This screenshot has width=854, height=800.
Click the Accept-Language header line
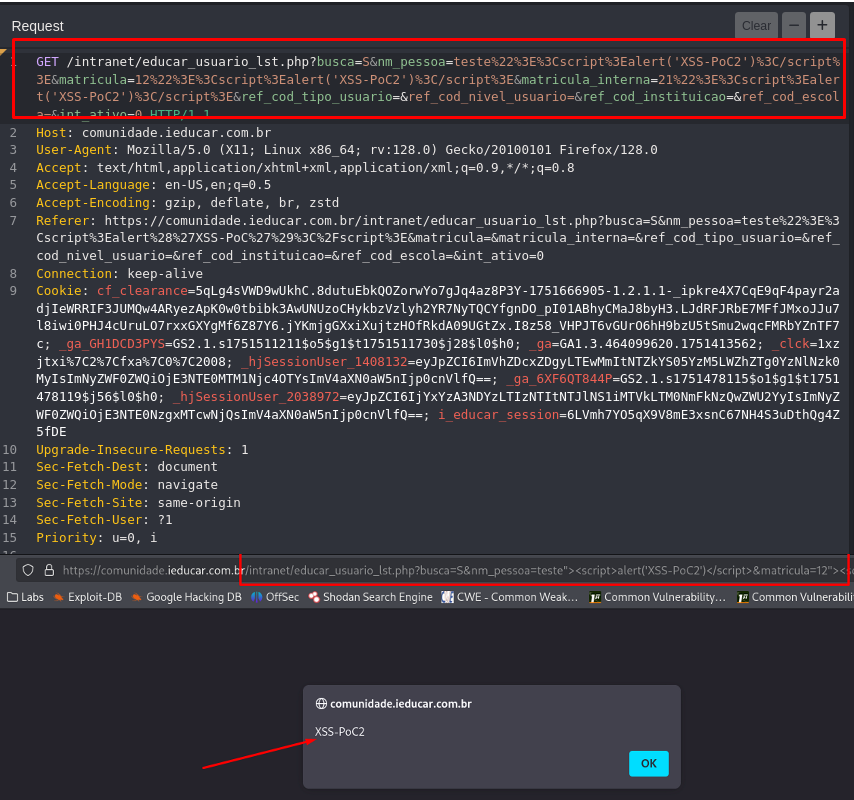click(x=154, y=185)
